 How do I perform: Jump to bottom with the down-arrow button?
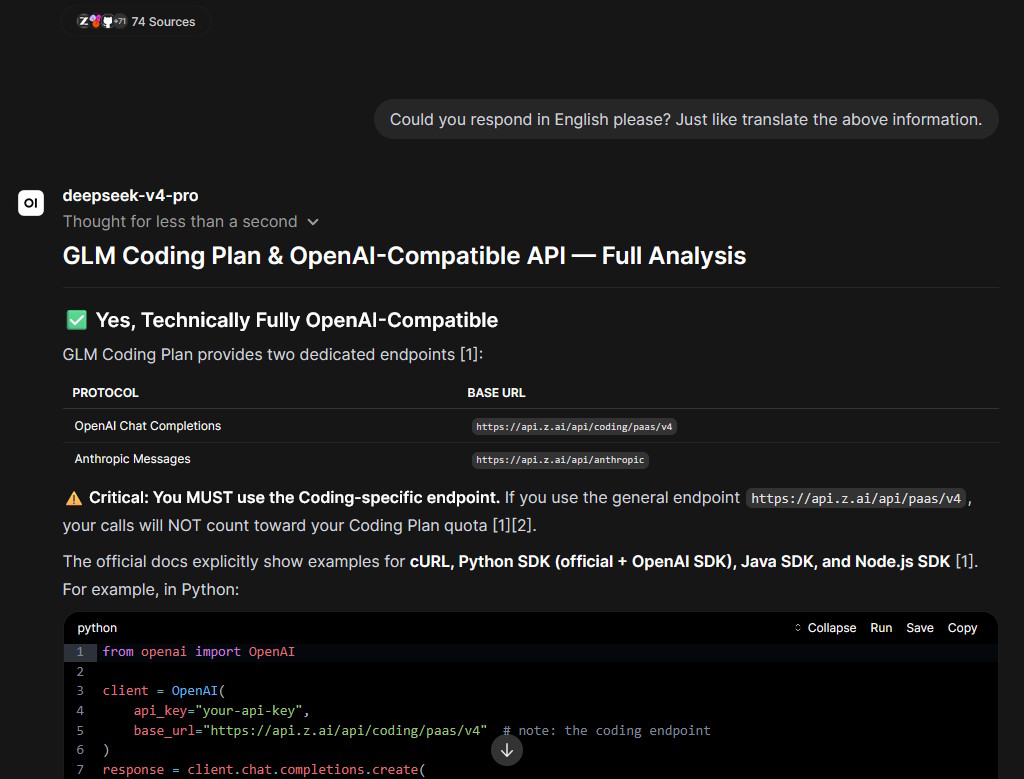[x=507, y=750]
